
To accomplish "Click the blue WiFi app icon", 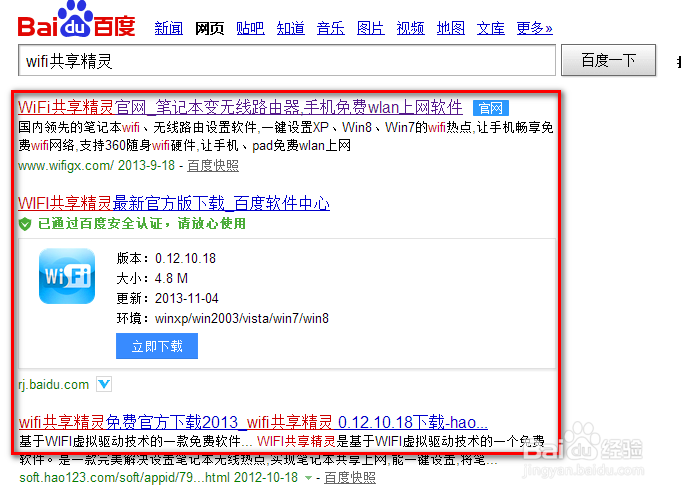I will [67, 276].
